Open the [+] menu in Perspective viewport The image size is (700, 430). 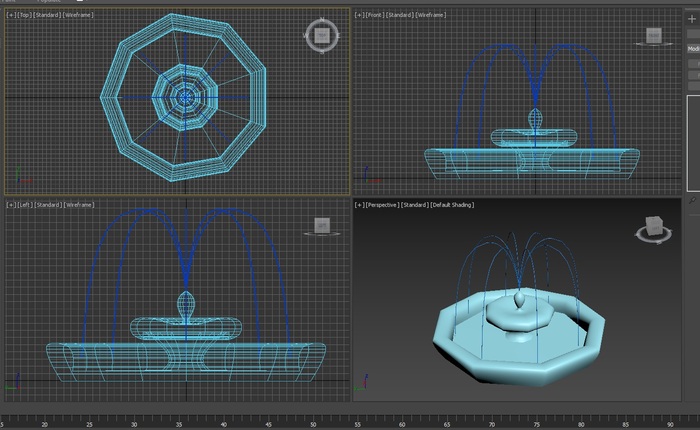pos(359,205)
